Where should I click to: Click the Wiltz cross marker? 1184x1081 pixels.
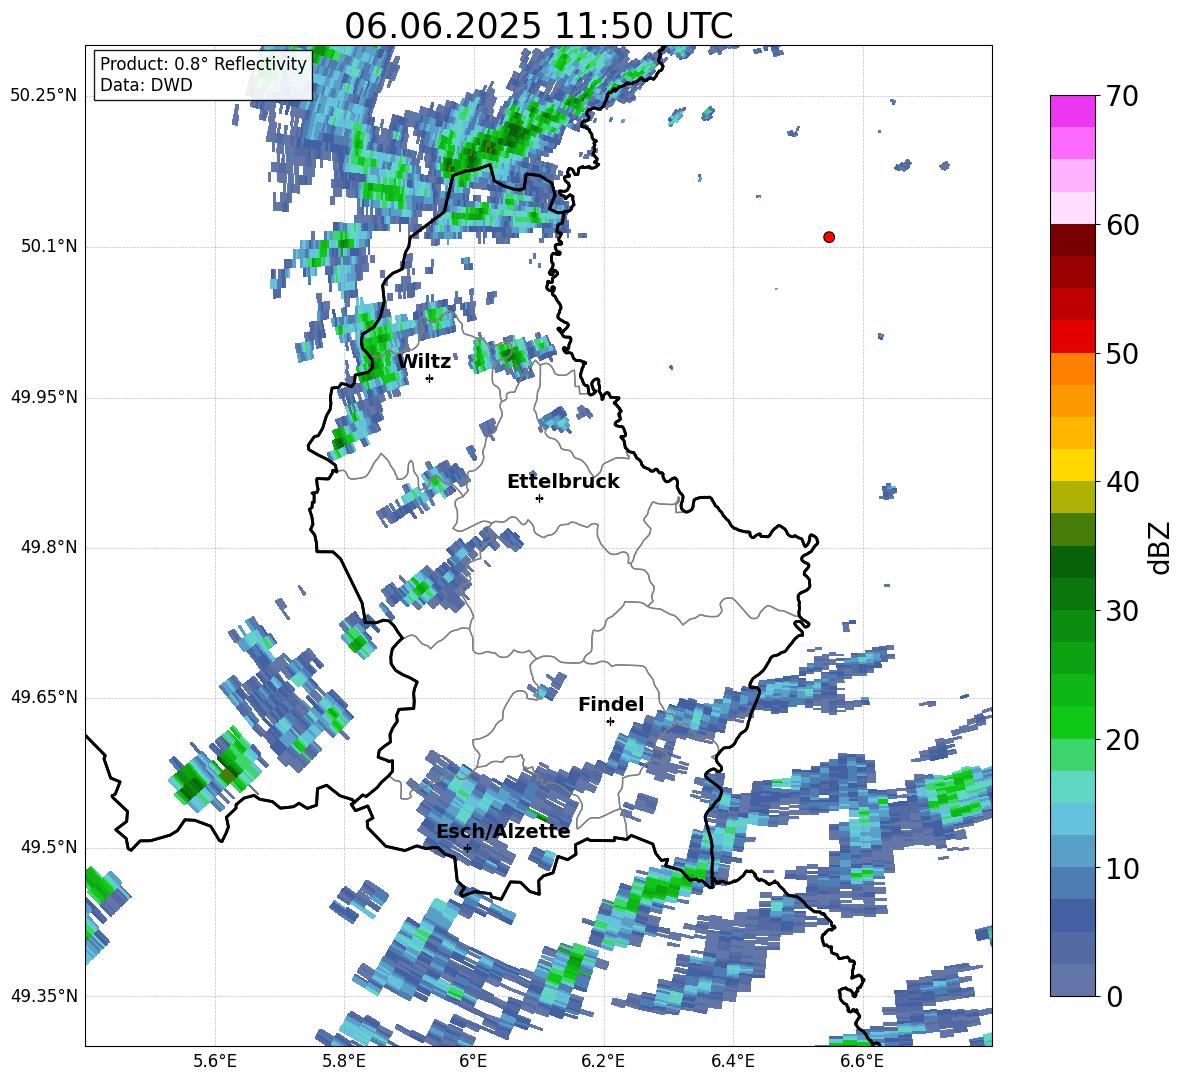point(429,378)
